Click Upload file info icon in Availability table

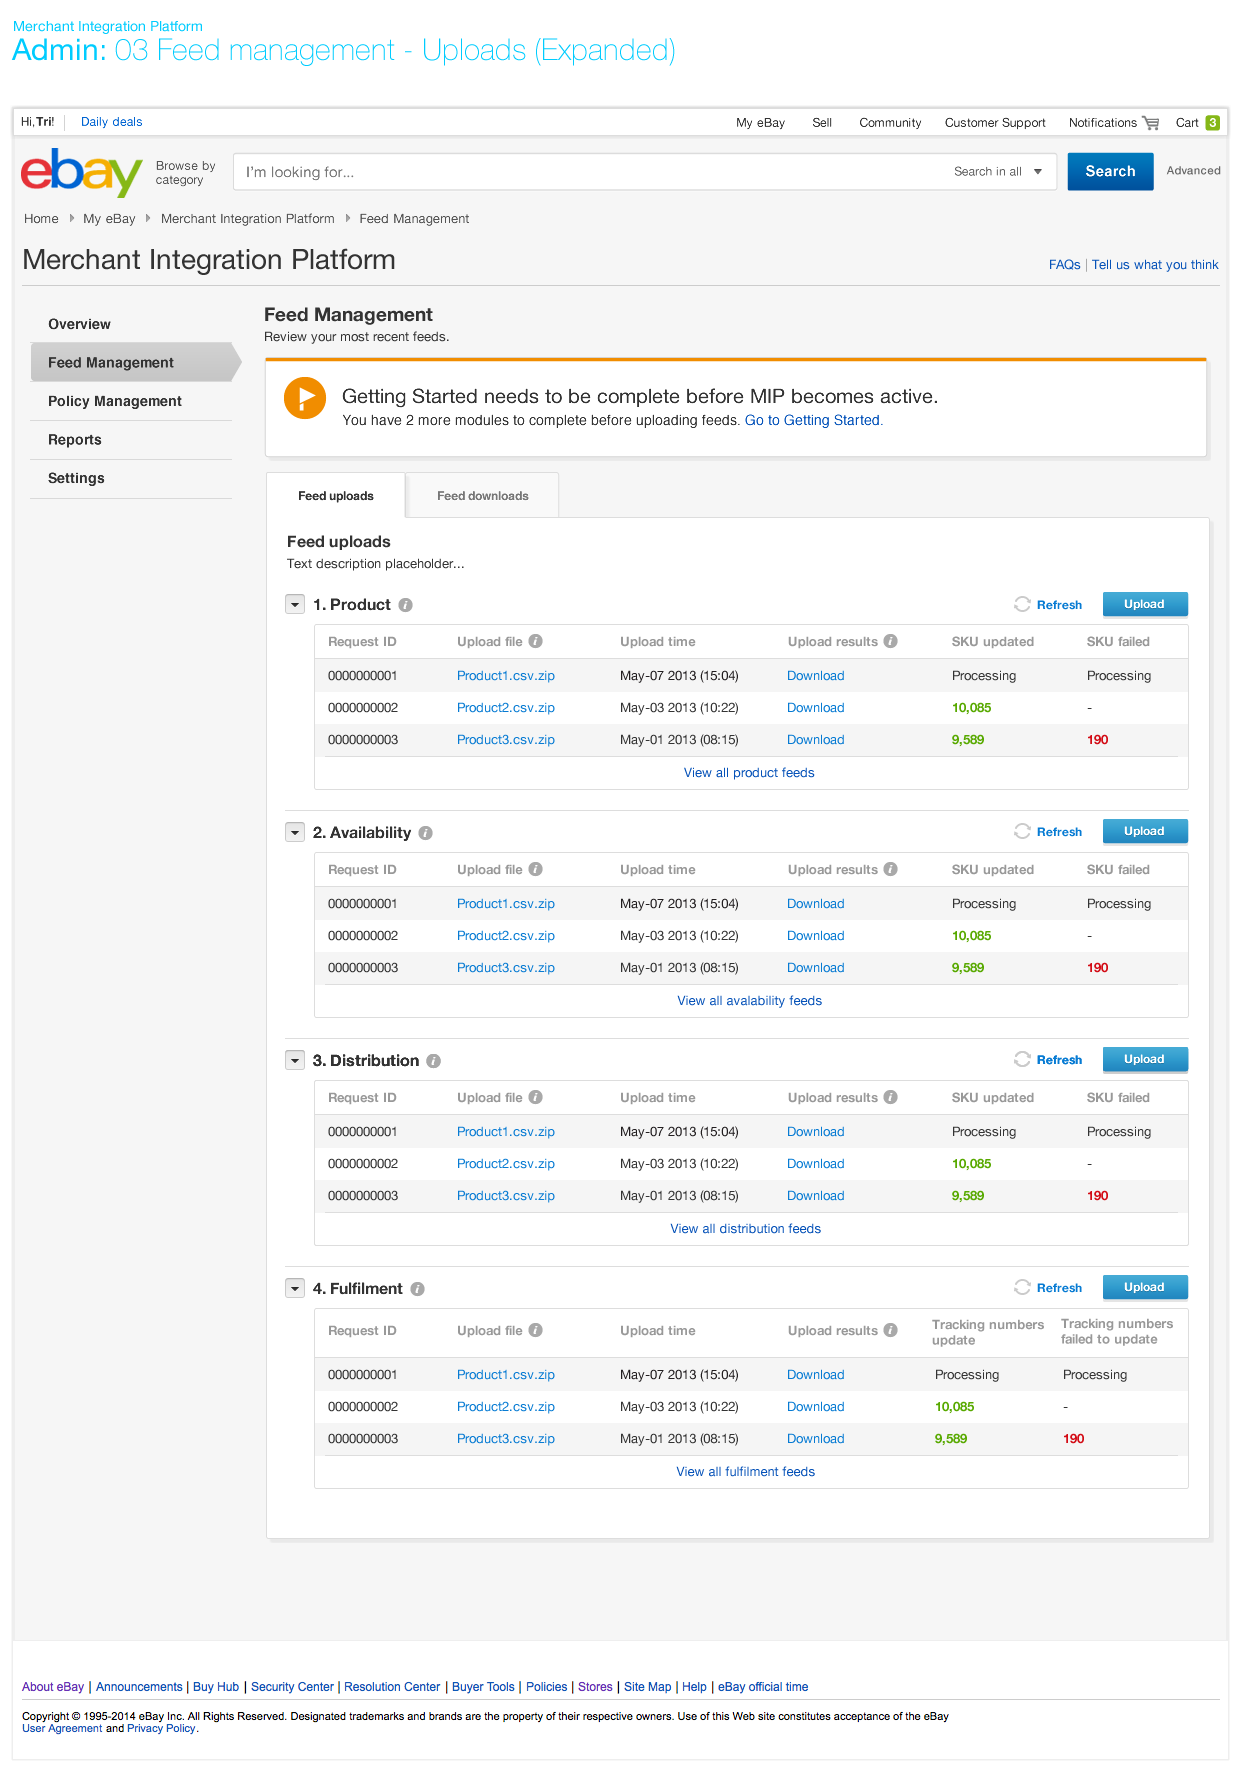(x=535, y=869)
